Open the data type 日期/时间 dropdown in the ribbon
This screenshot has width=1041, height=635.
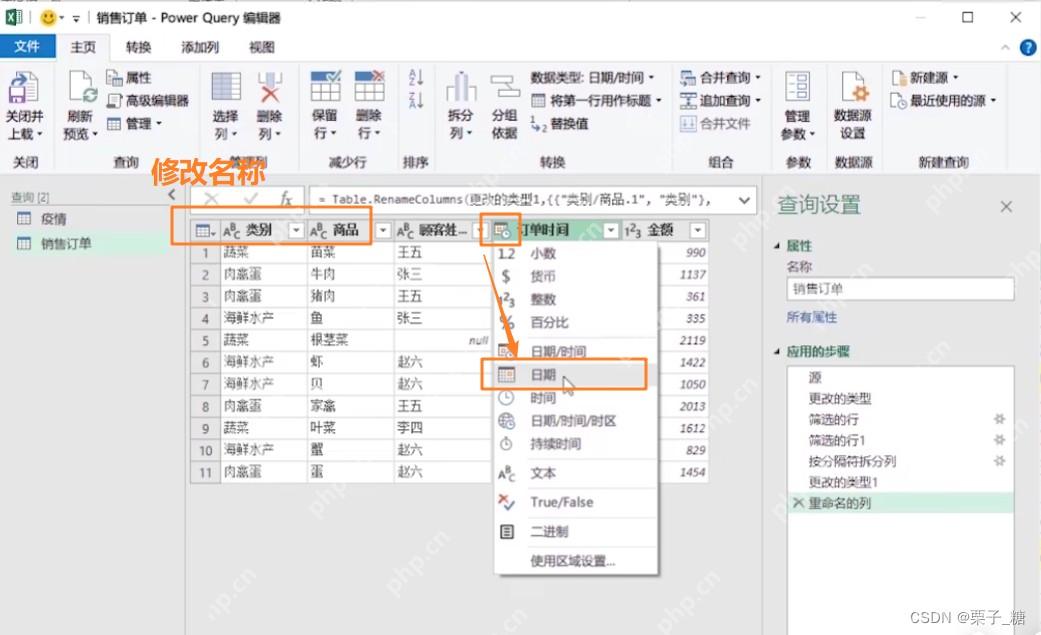point(592,78)
